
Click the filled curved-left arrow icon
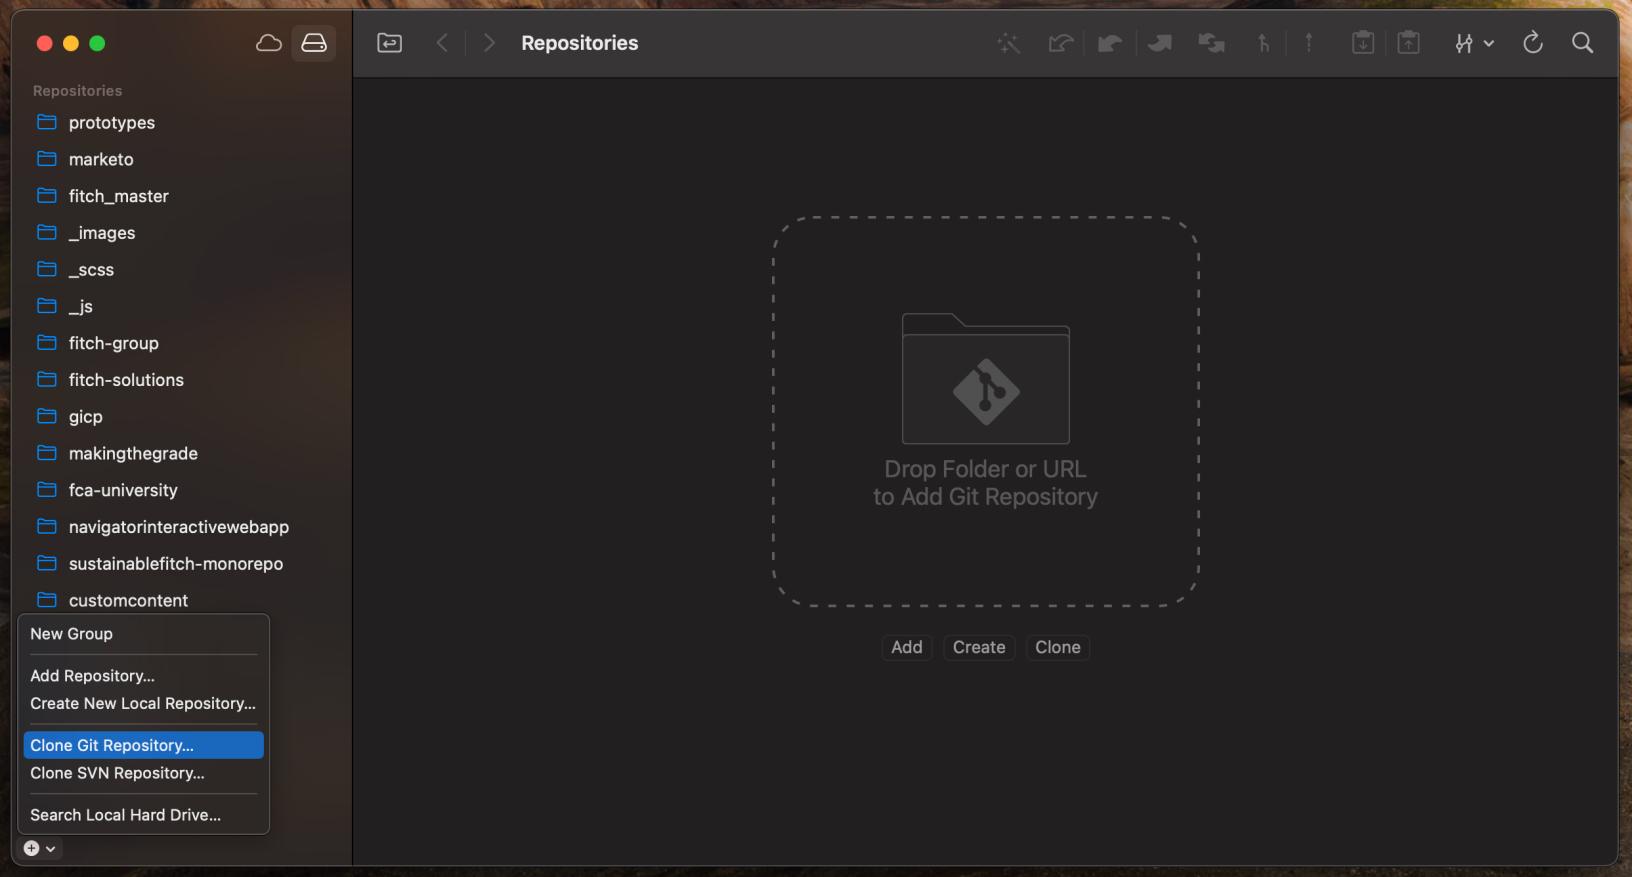point(1110,43)
